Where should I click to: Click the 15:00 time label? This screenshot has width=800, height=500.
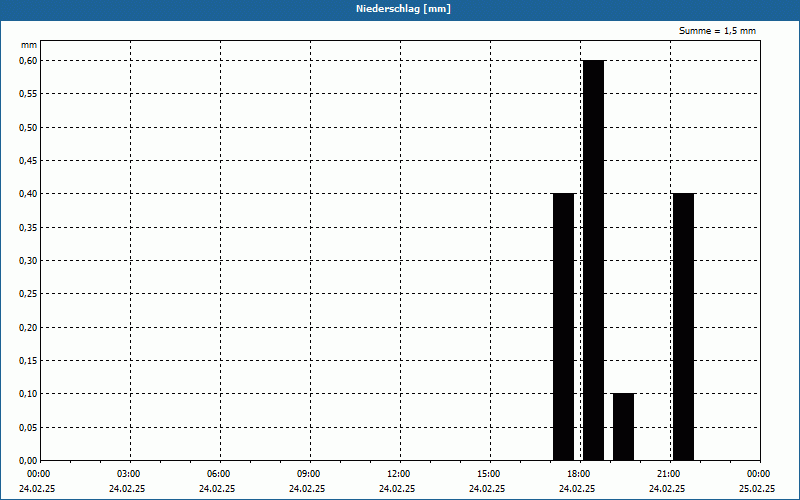point(489,474)
